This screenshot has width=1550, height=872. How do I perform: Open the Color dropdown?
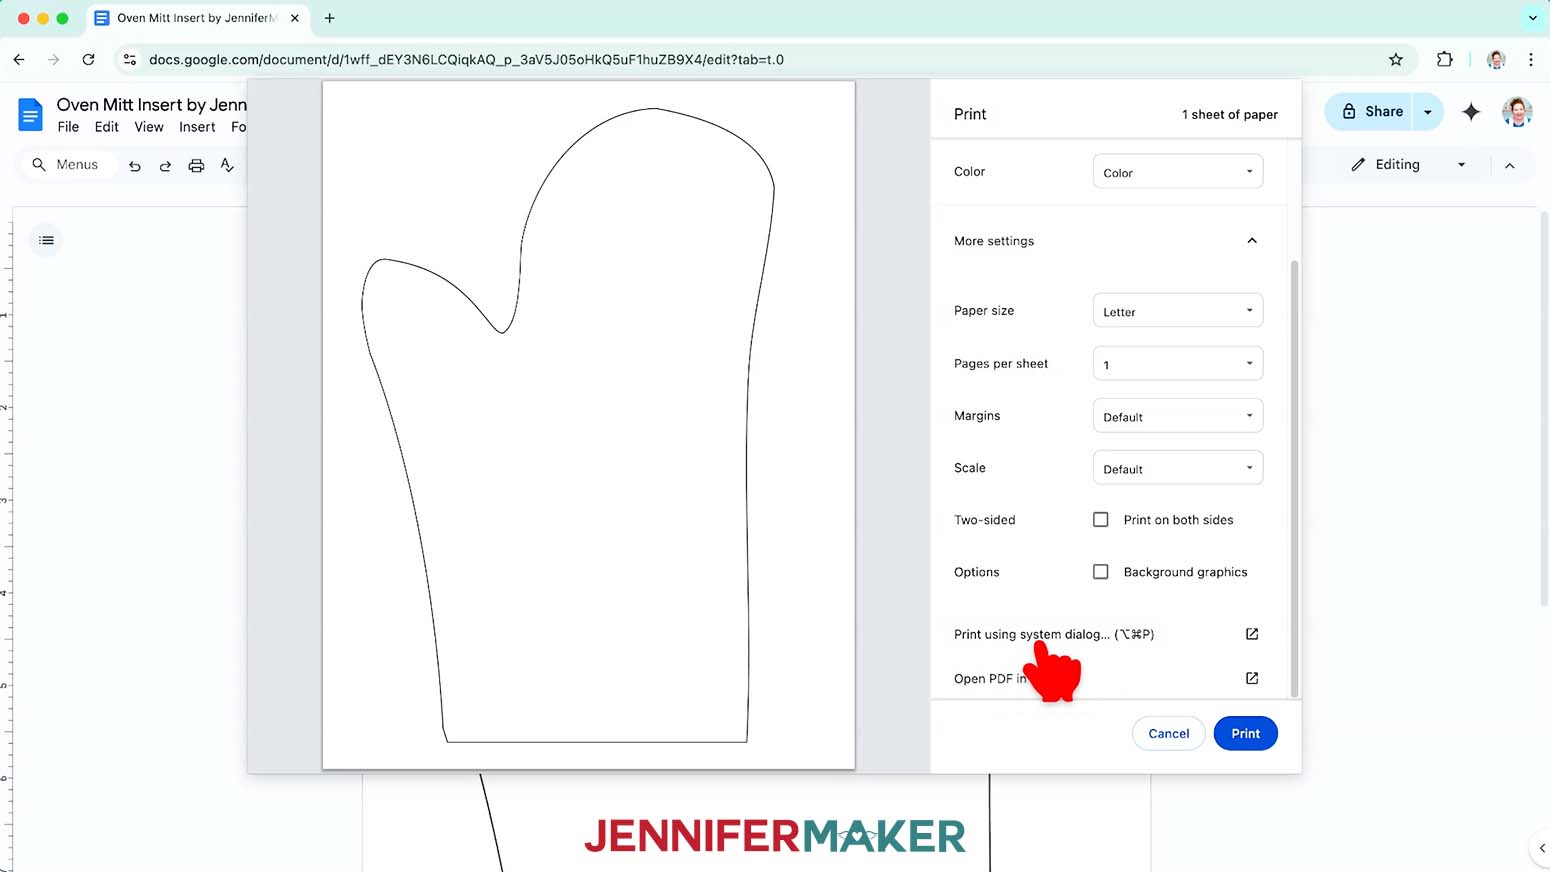click(1178, 172)
